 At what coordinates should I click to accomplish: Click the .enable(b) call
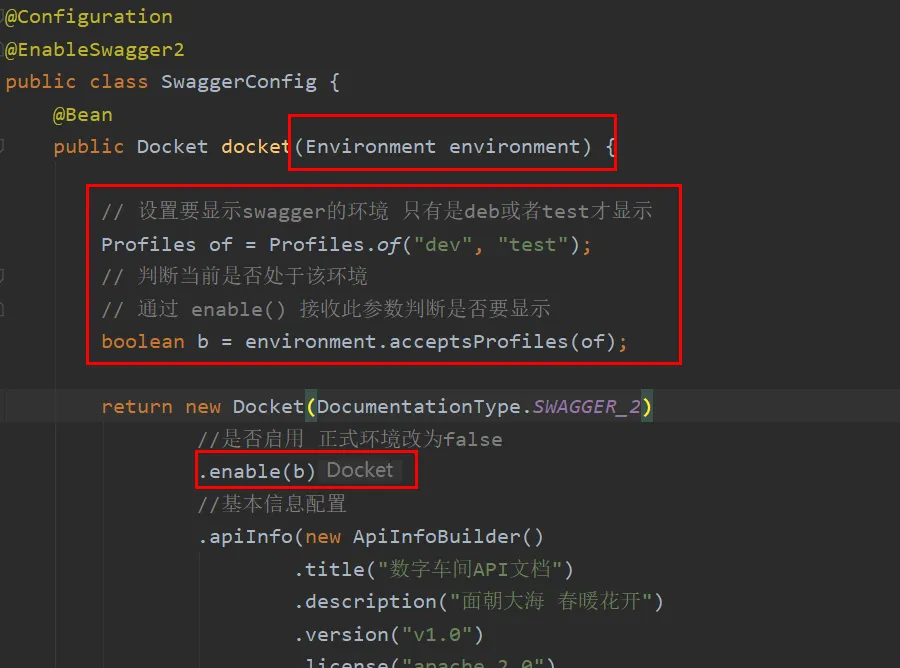(x=257, y=472)
